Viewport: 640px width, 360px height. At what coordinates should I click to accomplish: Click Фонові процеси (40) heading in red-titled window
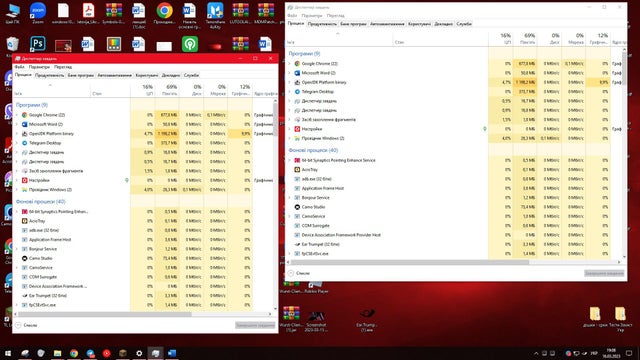[40, 202]
